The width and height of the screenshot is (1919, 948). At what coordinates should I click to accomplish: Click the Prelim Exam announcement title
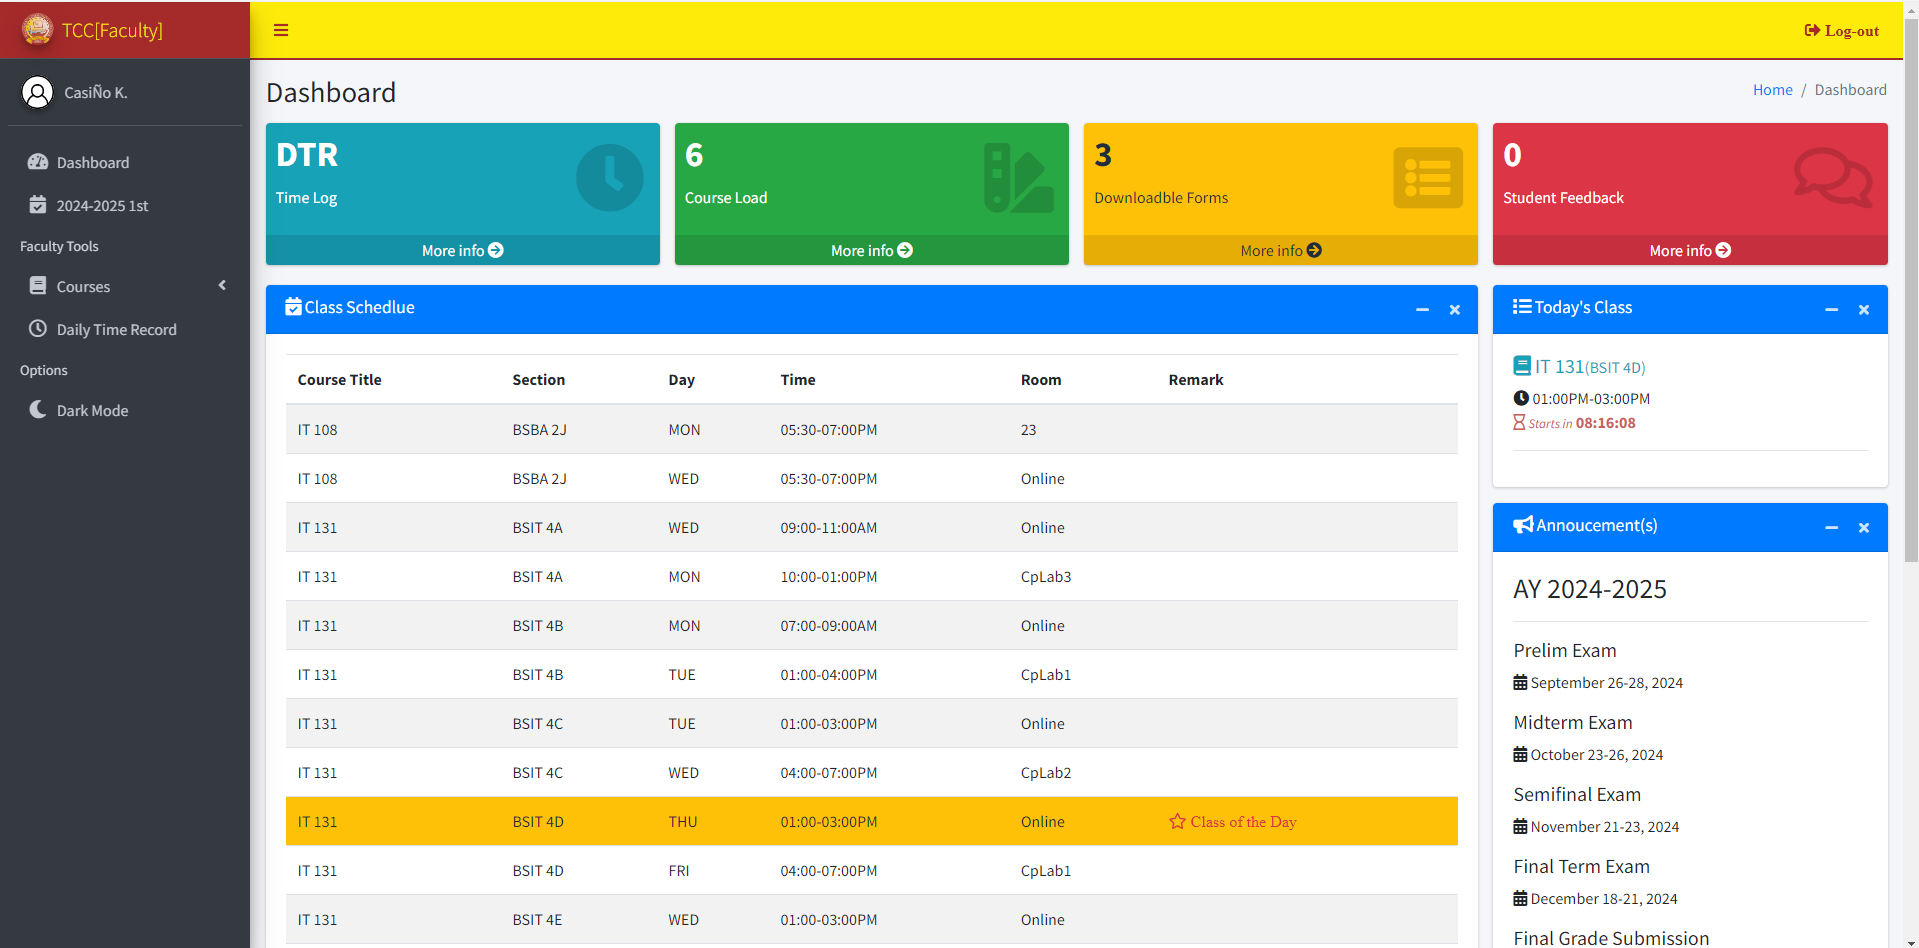click(x=1564, y=650)
